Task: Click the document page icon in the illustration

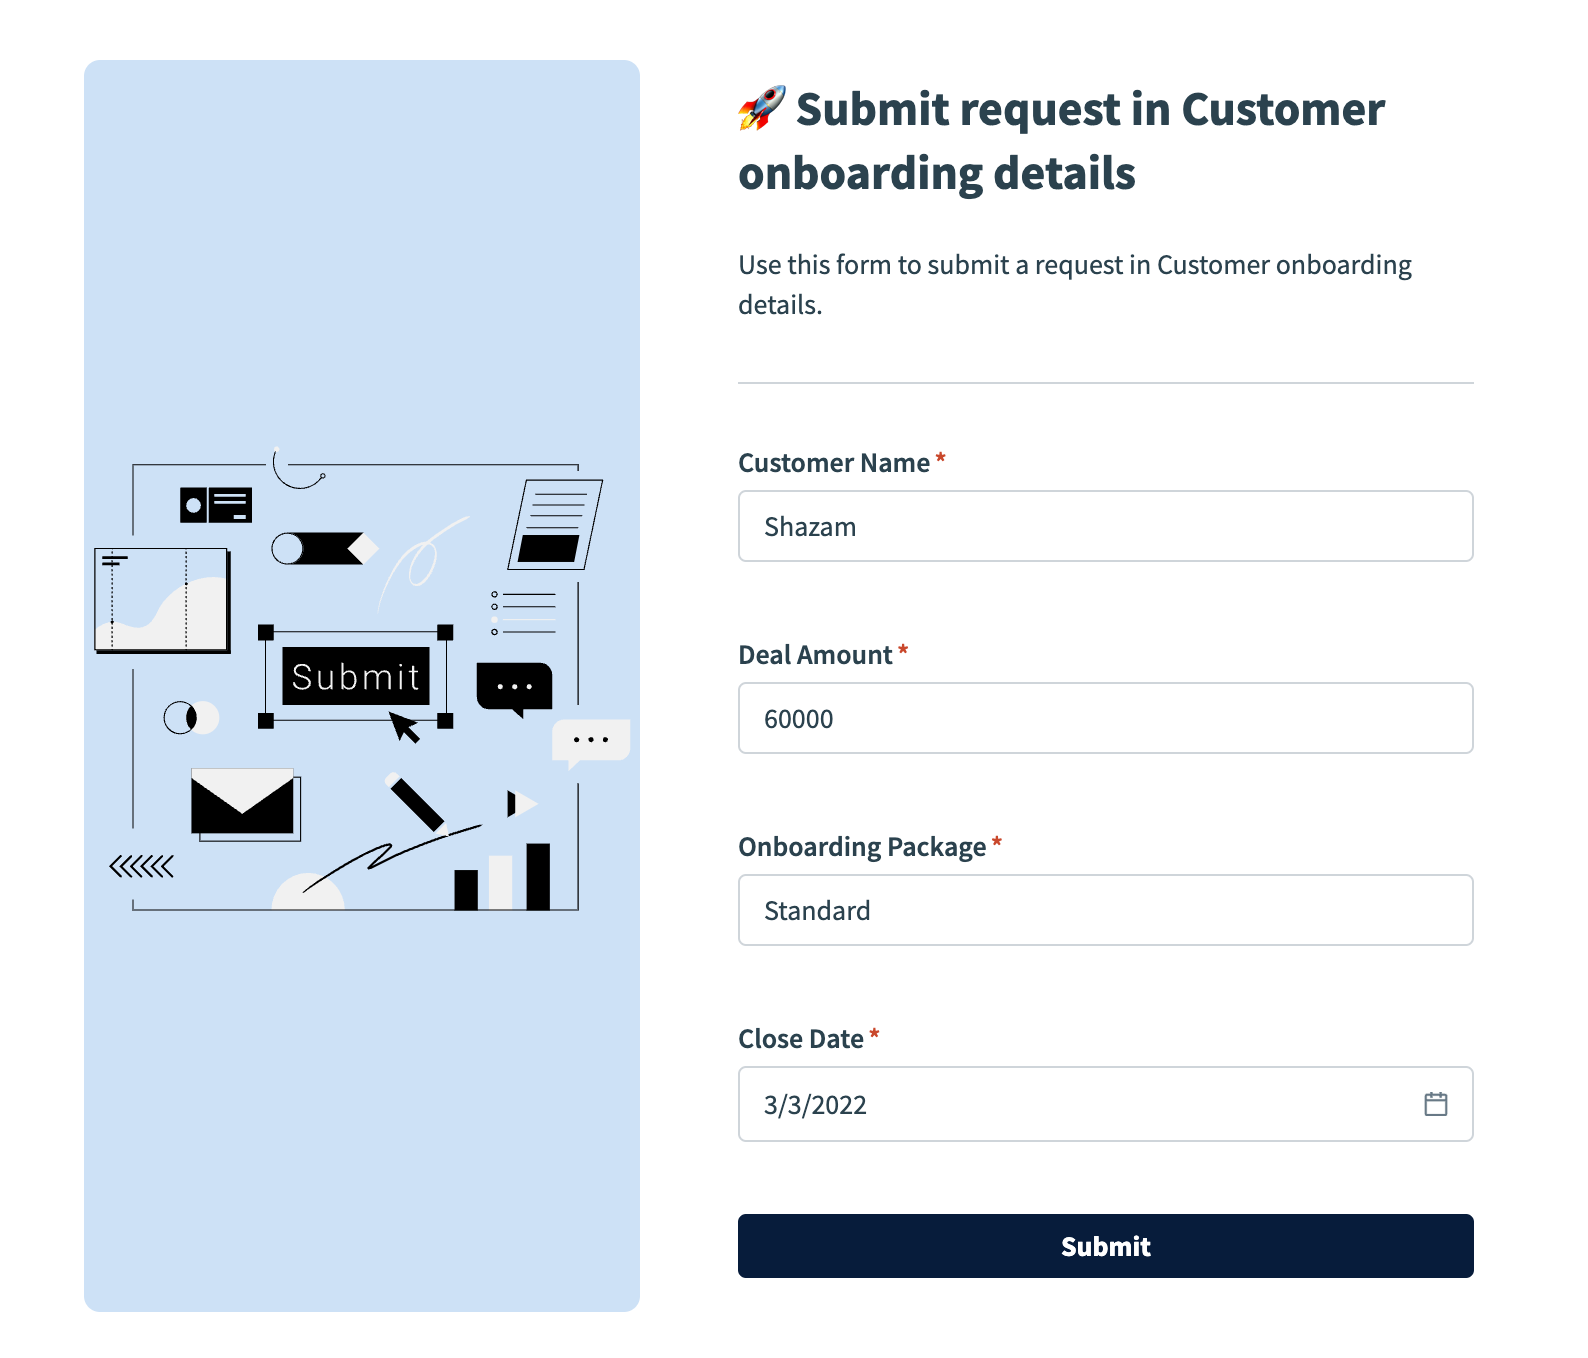Action: [x=552, y=522]
